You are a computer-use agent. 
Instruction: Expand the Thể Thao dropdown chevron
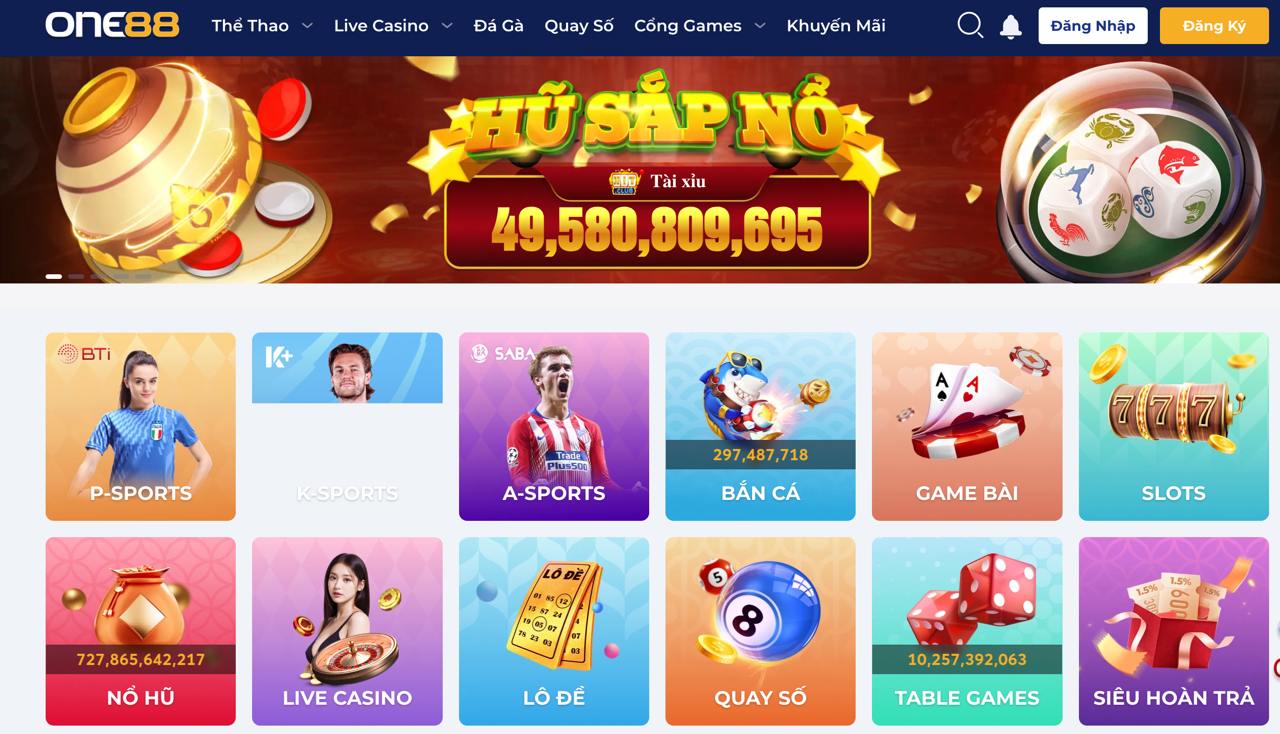tap(307, 26)
